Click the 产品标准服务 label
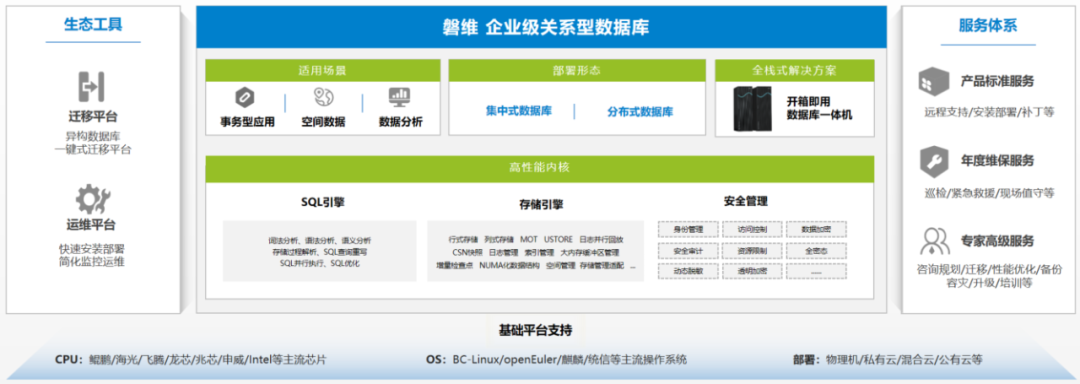This screenshot has height=384, width=1080. coord(997,81)
